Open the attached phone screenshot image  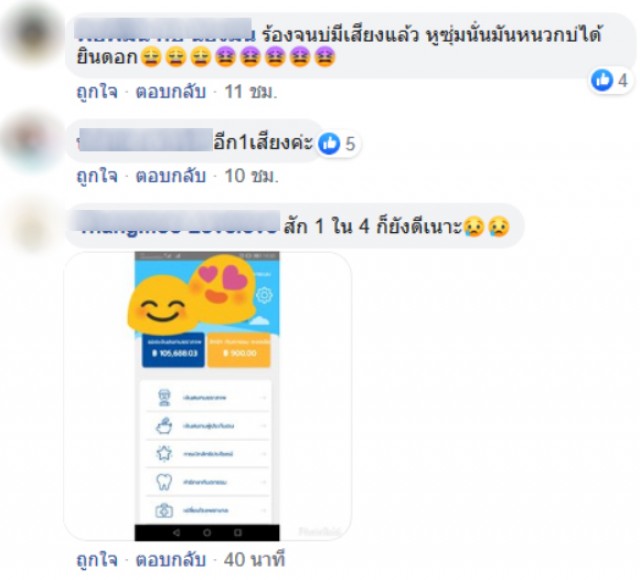point(207,396)
